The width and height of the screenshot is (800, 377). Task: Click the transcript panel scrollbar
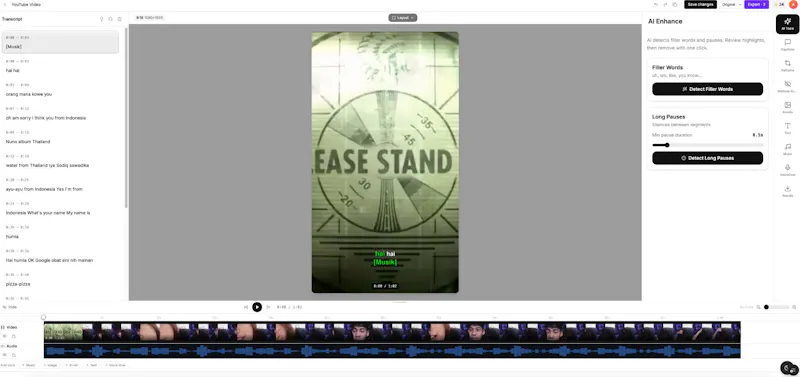click(x=126, y=118)
